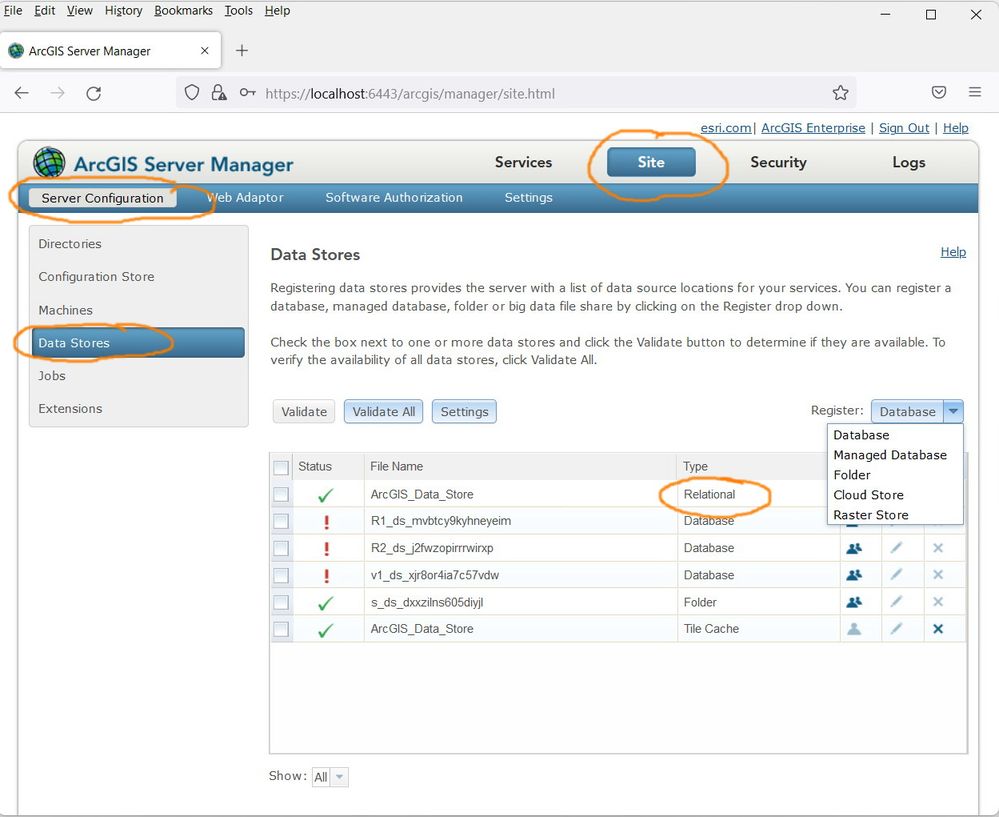Image resolution: width=999 pixels, height=817 pixels.
Task: Go back with the browser back arrow
Action: [x=22, y=93]
